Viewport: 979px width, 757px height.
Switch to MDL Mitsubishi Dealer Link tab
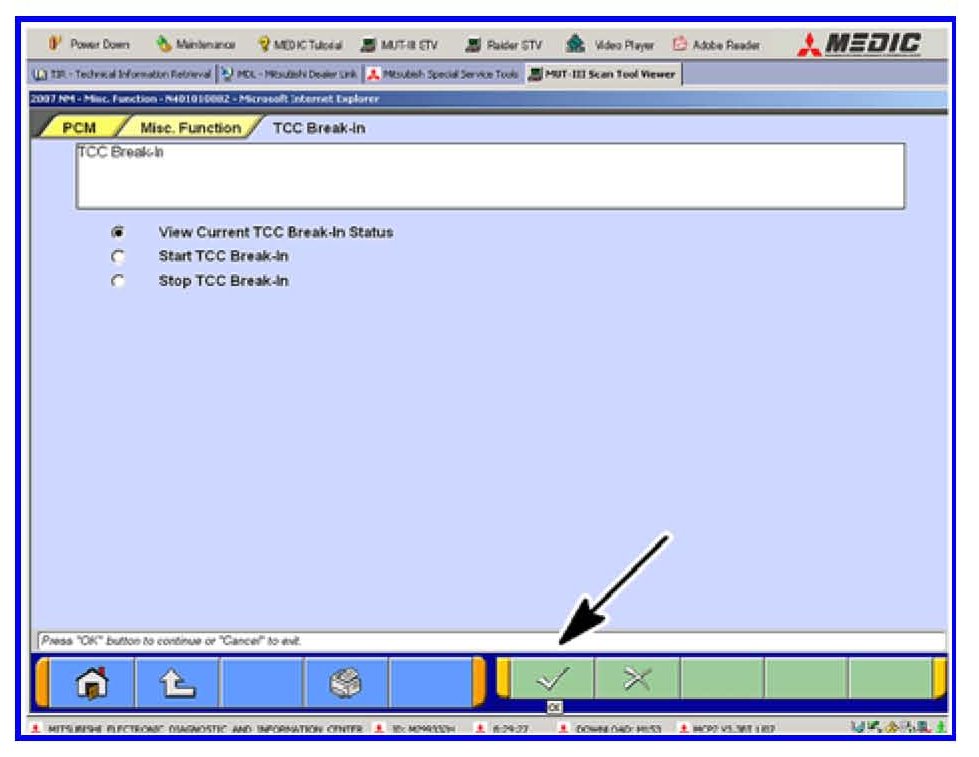287,74
